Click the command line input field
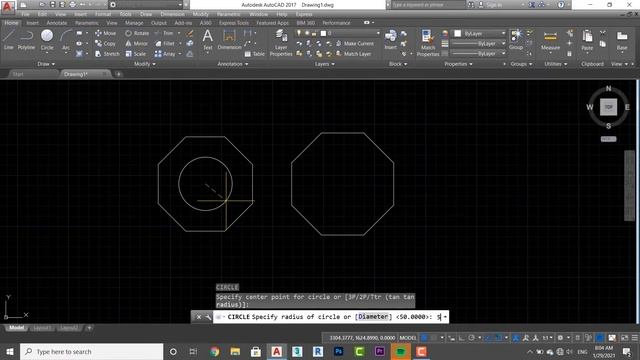640x360 pixels. [x=331, y=317]
